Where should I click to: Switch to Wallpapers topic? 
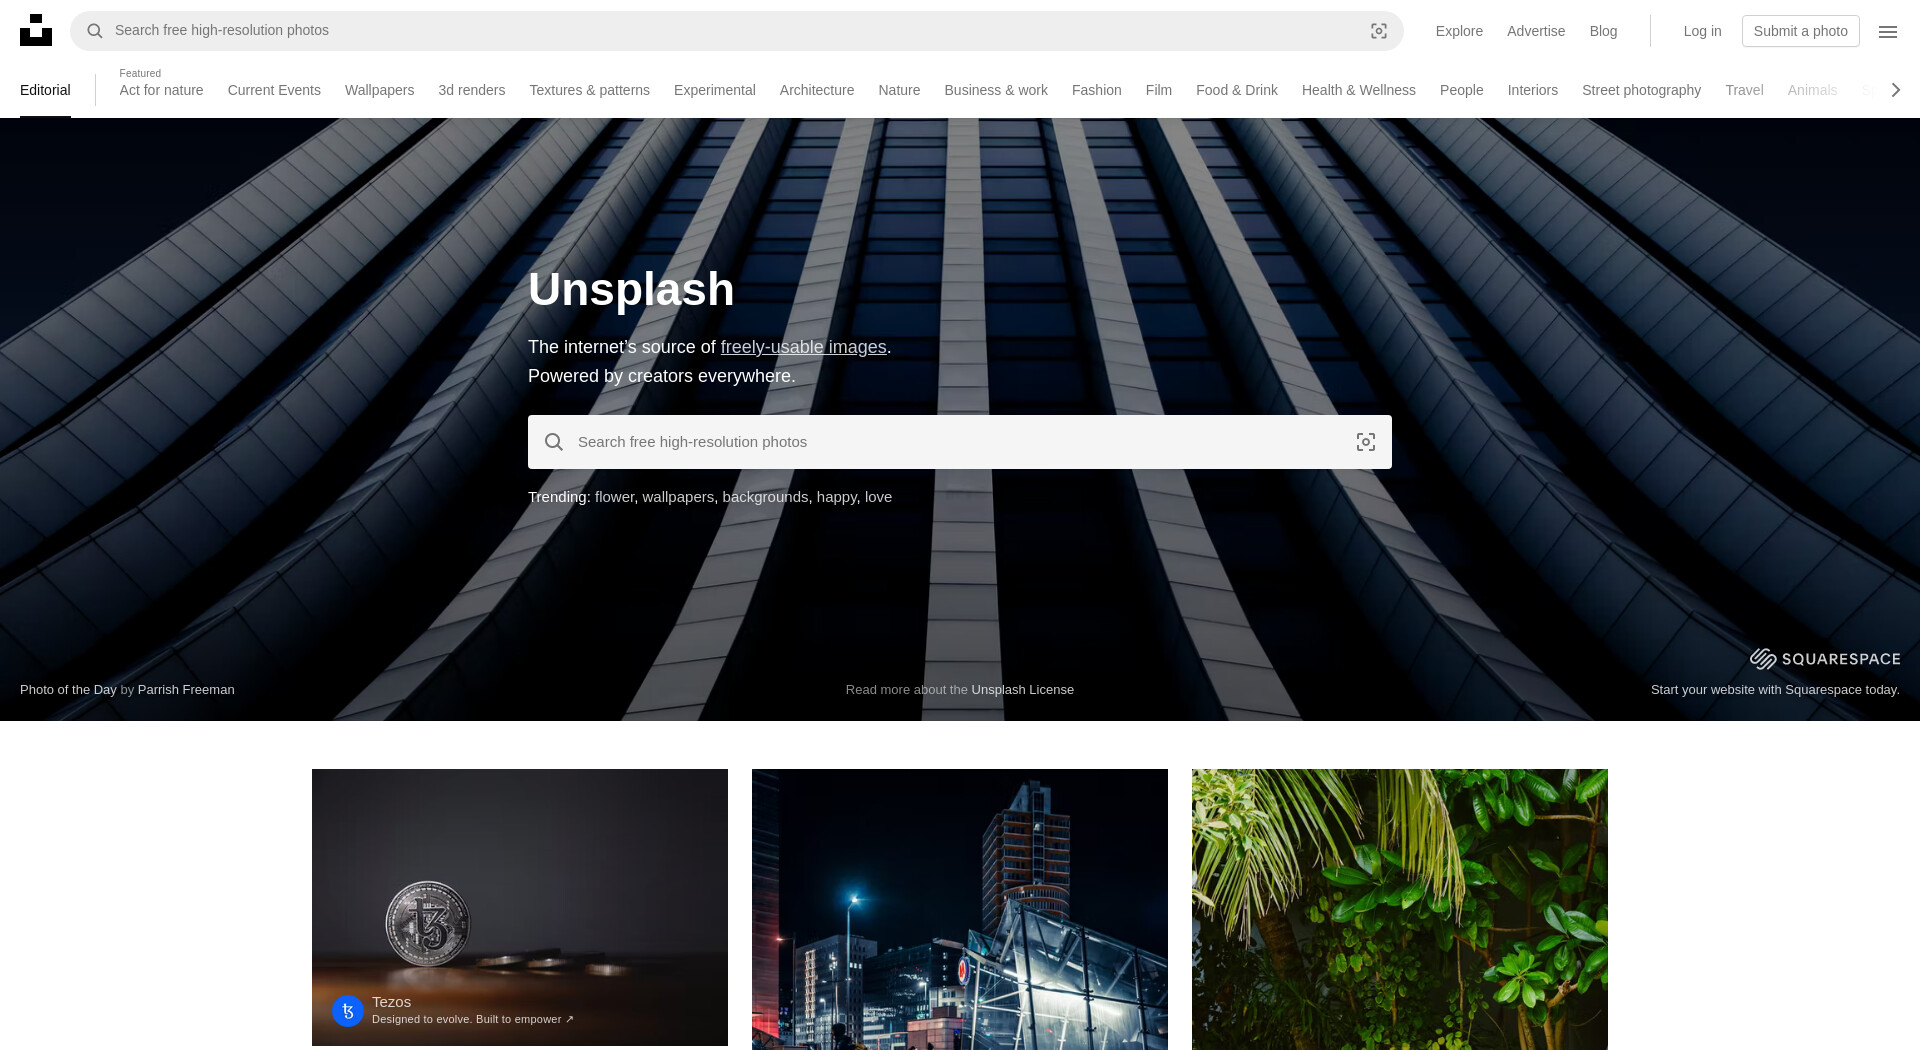tap(379, 90)
